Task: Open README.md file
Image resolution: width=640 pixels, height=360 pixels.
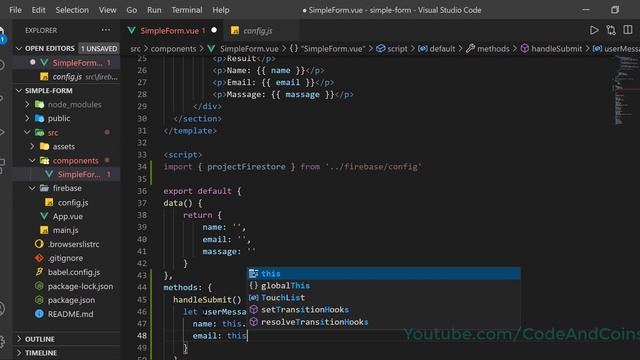Action: coord(67,314)
